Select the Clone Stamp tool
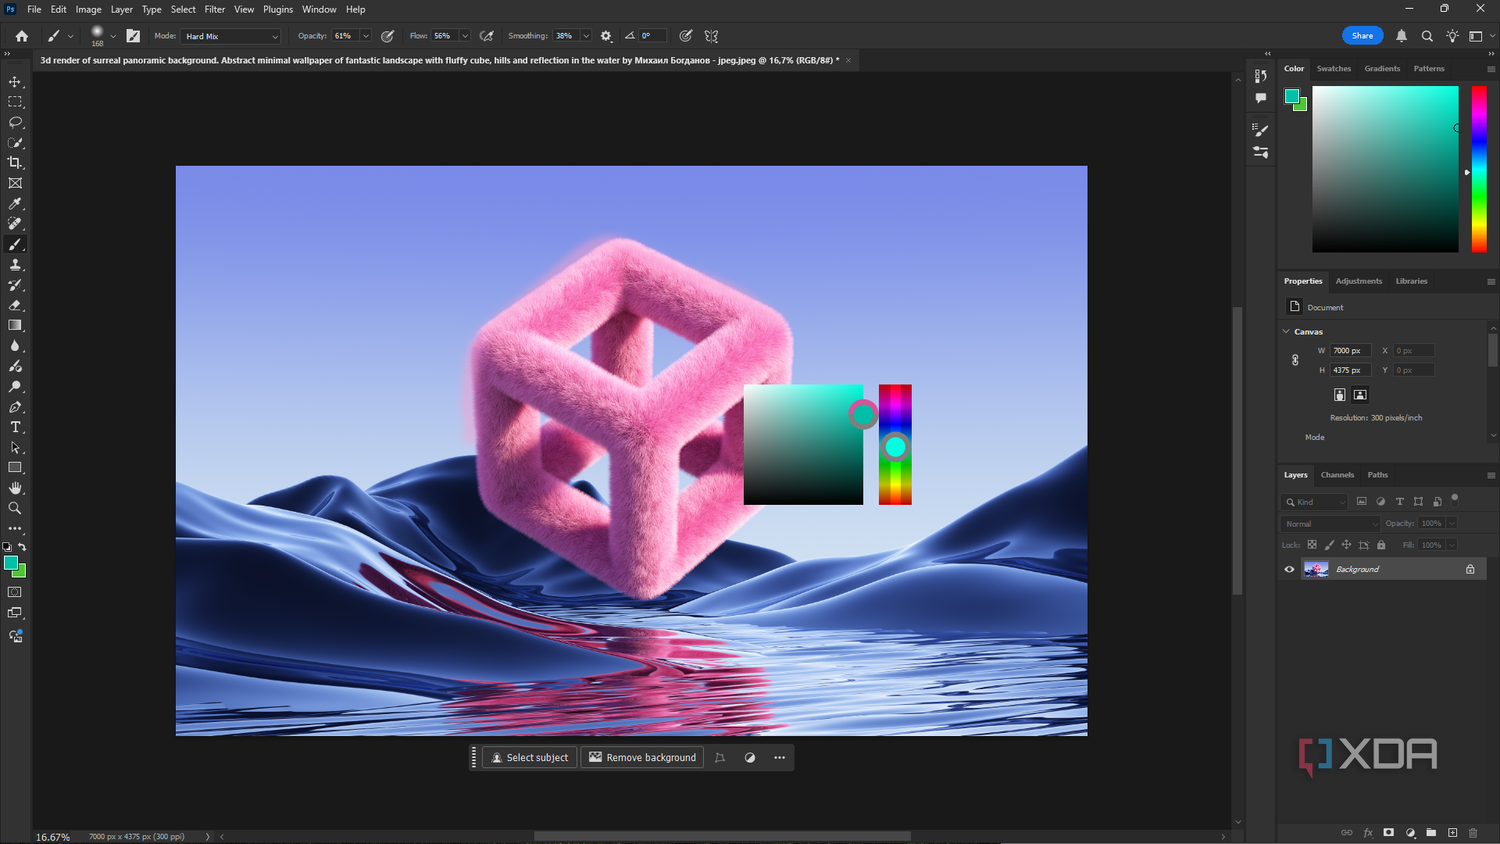The height and width of the screenshot is (844, 1500). click(15, 265)
